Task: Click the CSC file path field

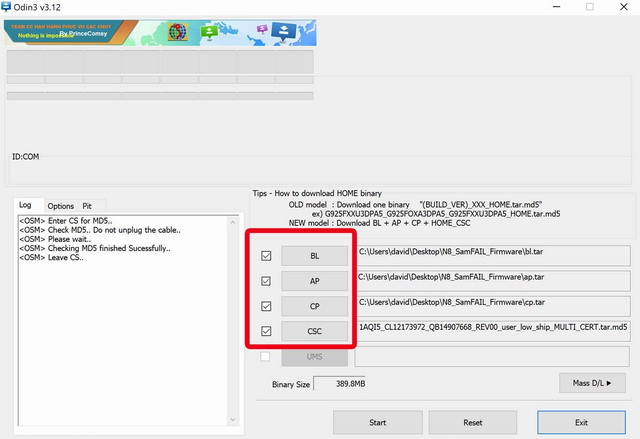Action: tap(493, 329)
